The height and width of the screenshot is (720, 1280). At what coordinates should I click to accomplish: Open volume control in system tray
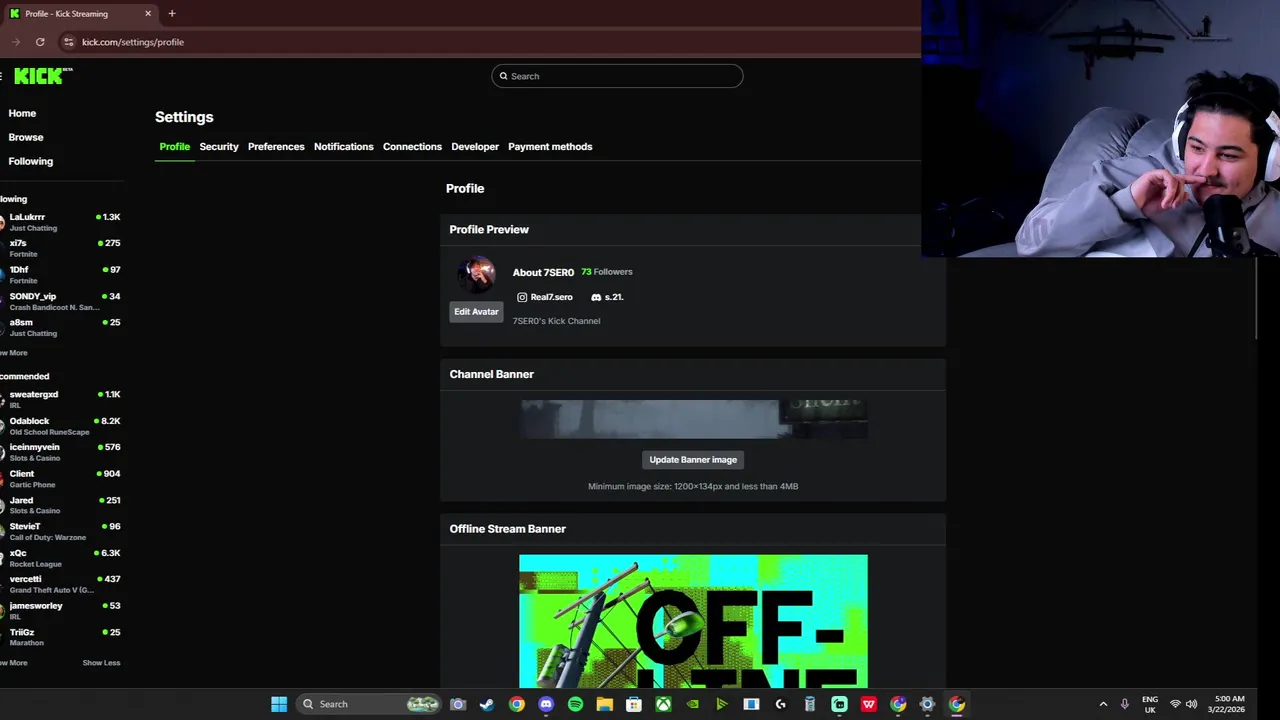[1191, 704]
